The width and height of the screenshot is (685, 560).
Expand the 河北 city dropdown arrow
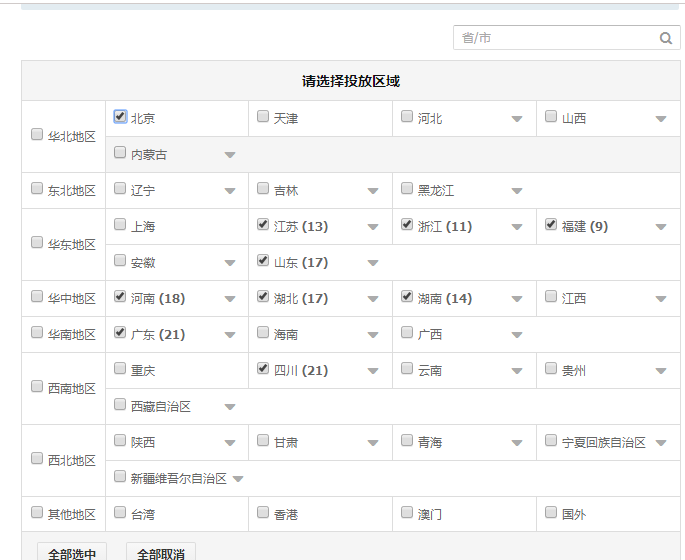point(517,119)
